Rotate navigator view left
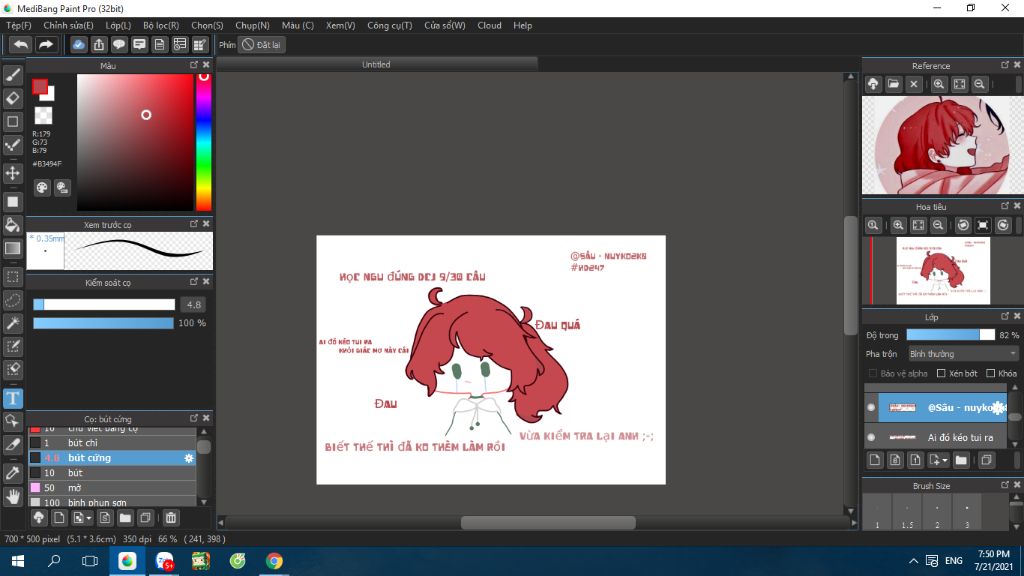Image resolution: width=1024 pixels, height=576 pixels. (963, 225)
